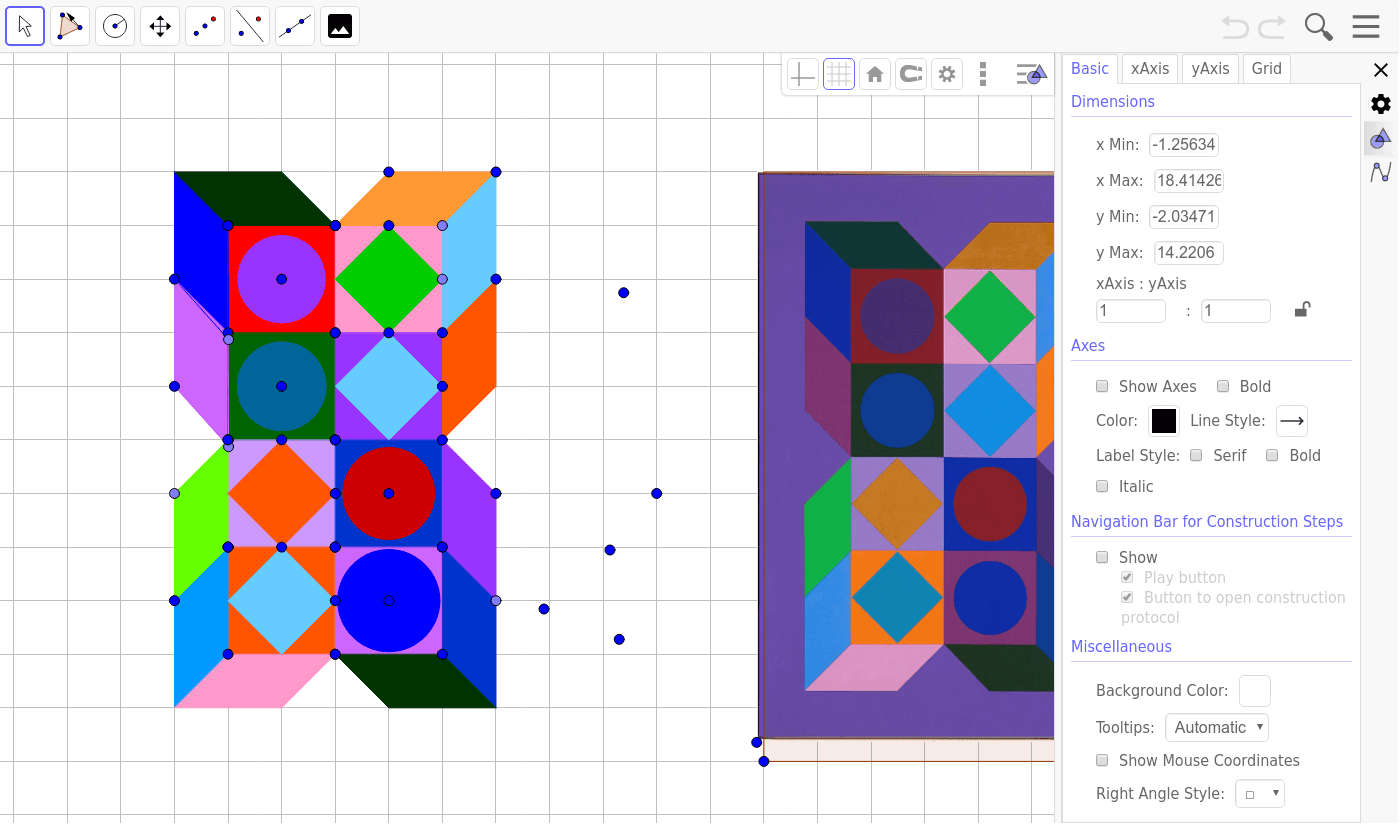
Task: Click the y Min input field
Action: pyautogui.click(x=1184, y=217)
